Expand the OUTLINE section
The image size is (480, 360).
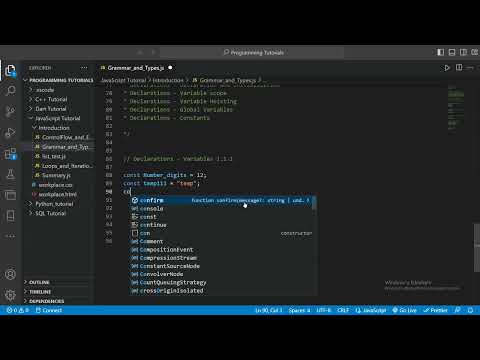pyautogui.click(x=59, y=282)
